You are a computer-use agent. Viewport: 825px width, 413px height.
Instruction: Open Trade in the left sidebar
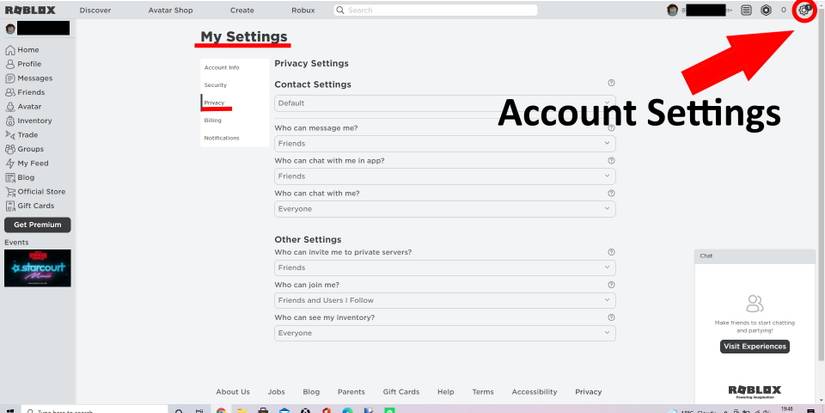(x=28, y=135)
